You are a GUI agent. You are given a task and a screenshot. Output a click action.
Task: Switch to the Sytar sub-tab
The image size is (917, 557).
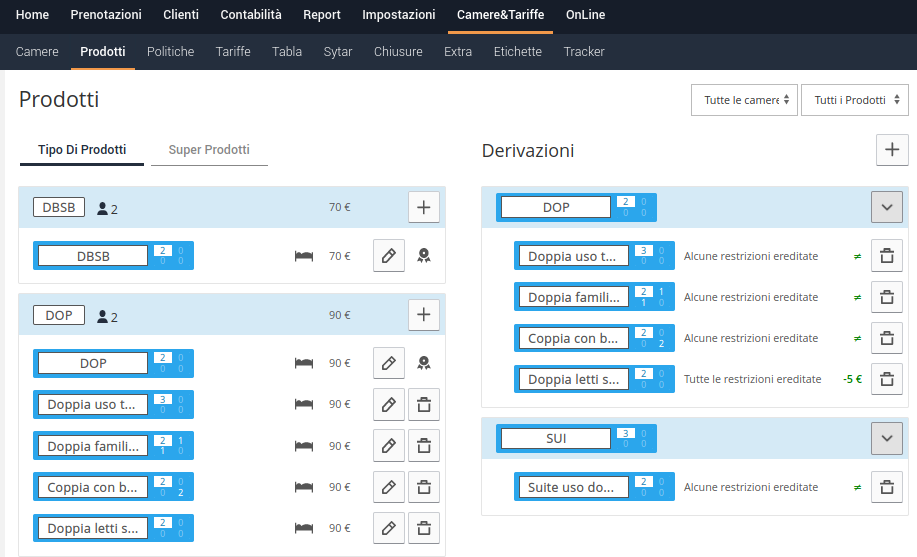(x=338, y=51)
